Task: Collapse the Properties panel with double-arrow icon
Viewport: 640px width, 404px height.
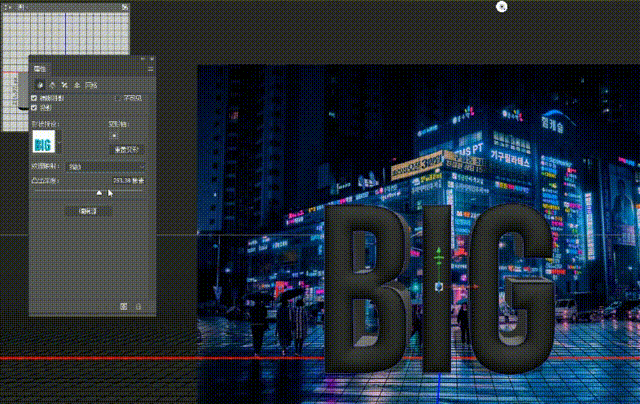Action: 143,59
